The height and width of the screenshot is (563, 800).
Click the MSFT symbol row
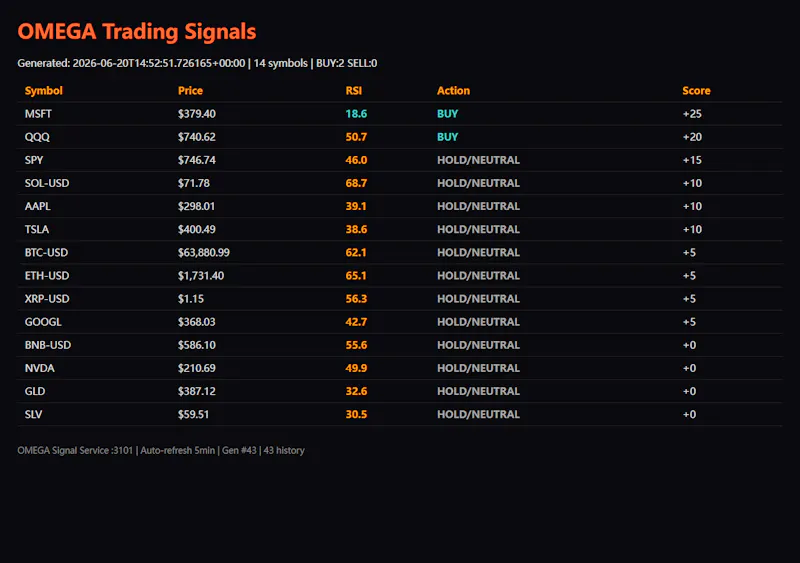(399, 114)
